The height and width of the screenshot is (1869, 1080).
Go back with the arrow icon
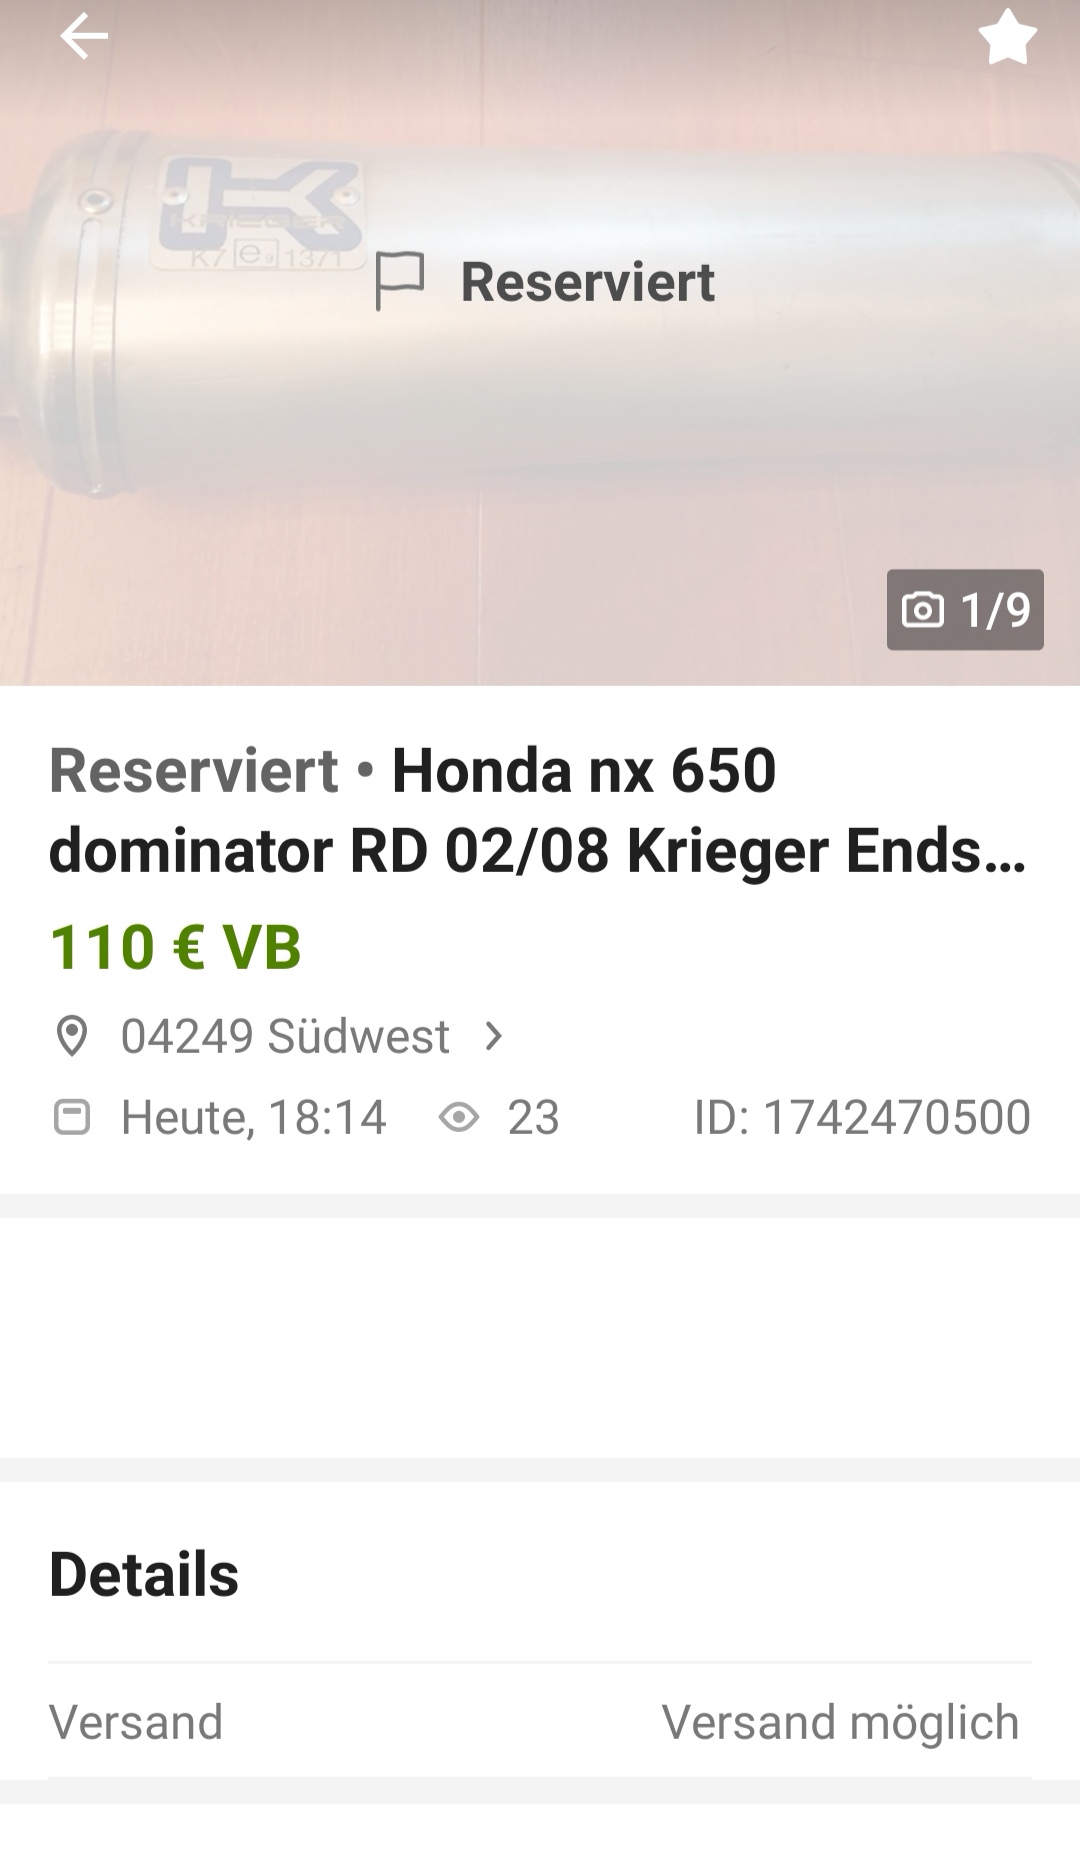coord(84,38)
